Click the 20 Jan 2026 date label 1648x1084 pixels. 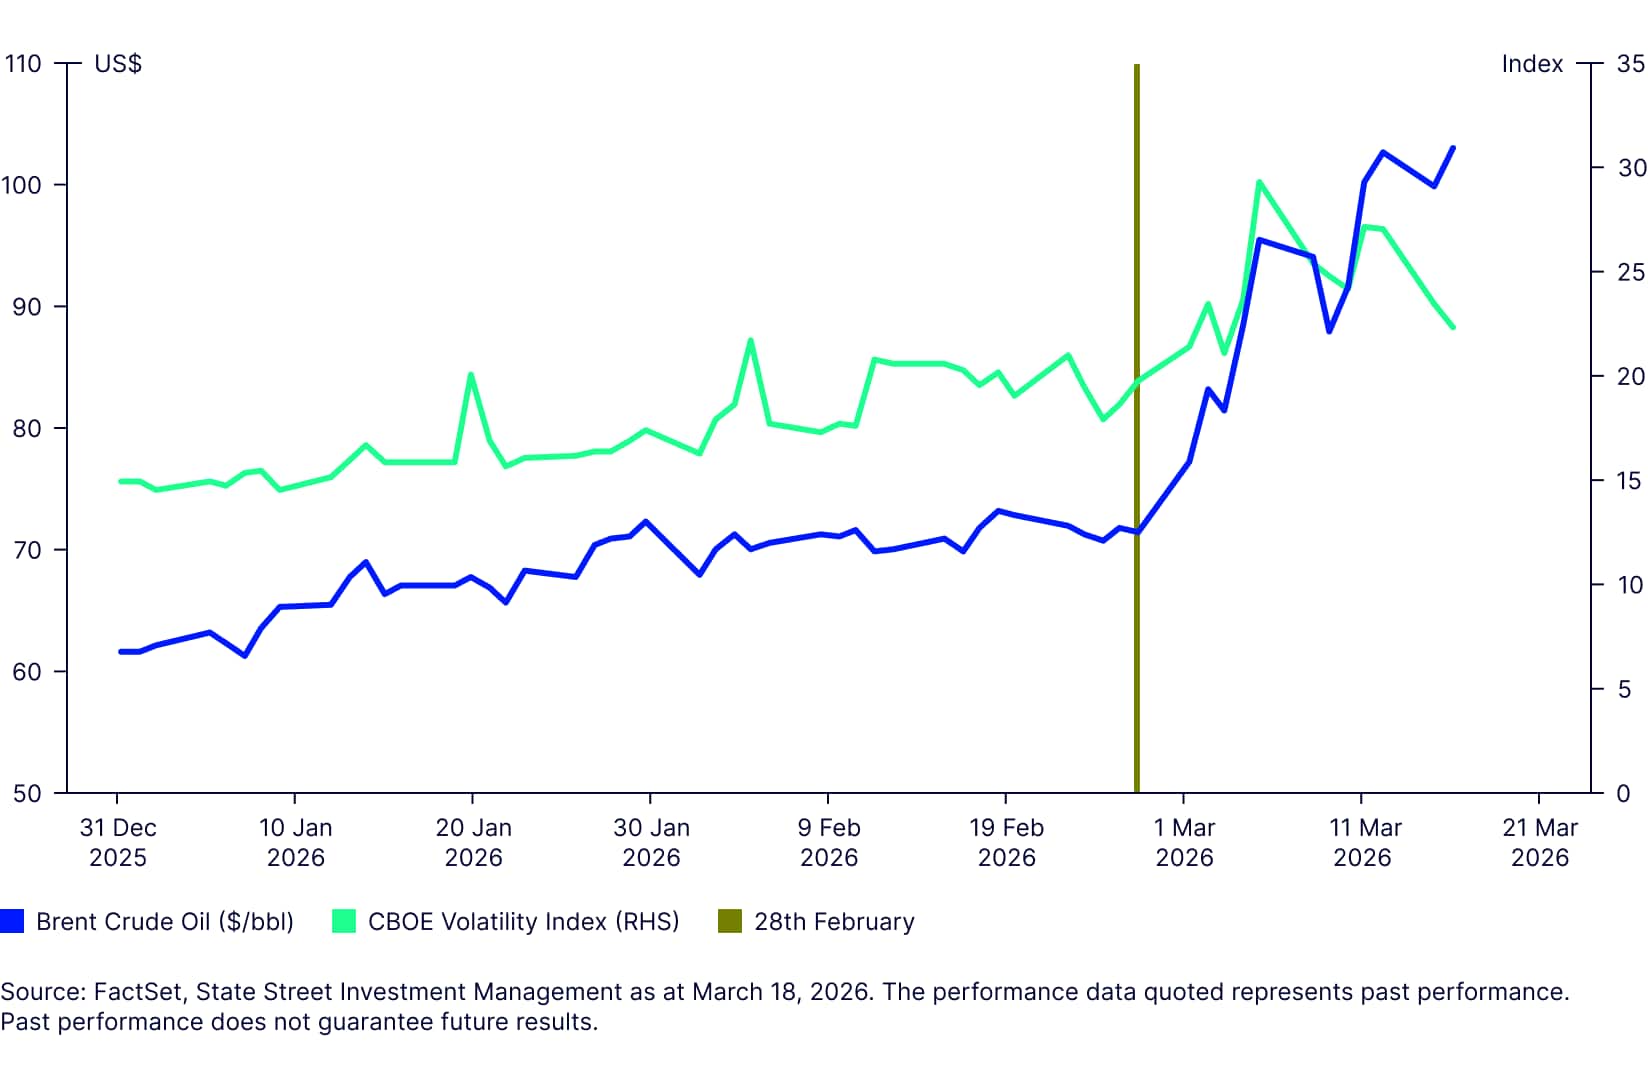click(473, 842)
